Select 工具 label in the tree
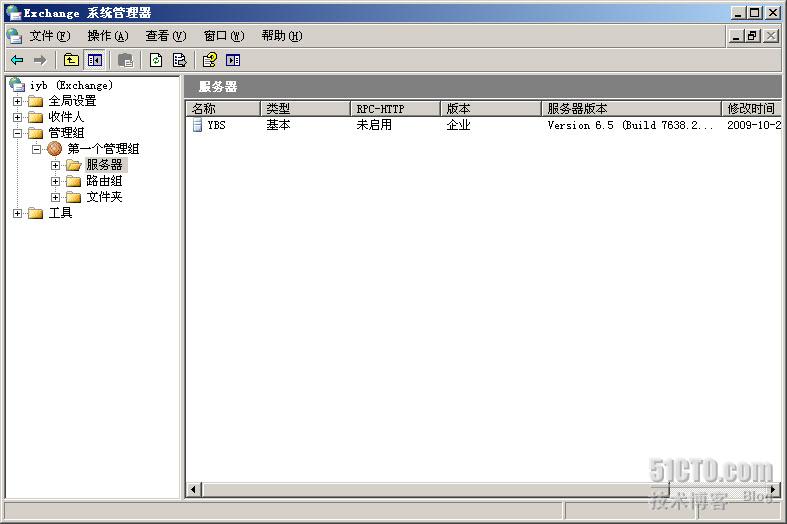787x524 pixels. pos(60,213)
